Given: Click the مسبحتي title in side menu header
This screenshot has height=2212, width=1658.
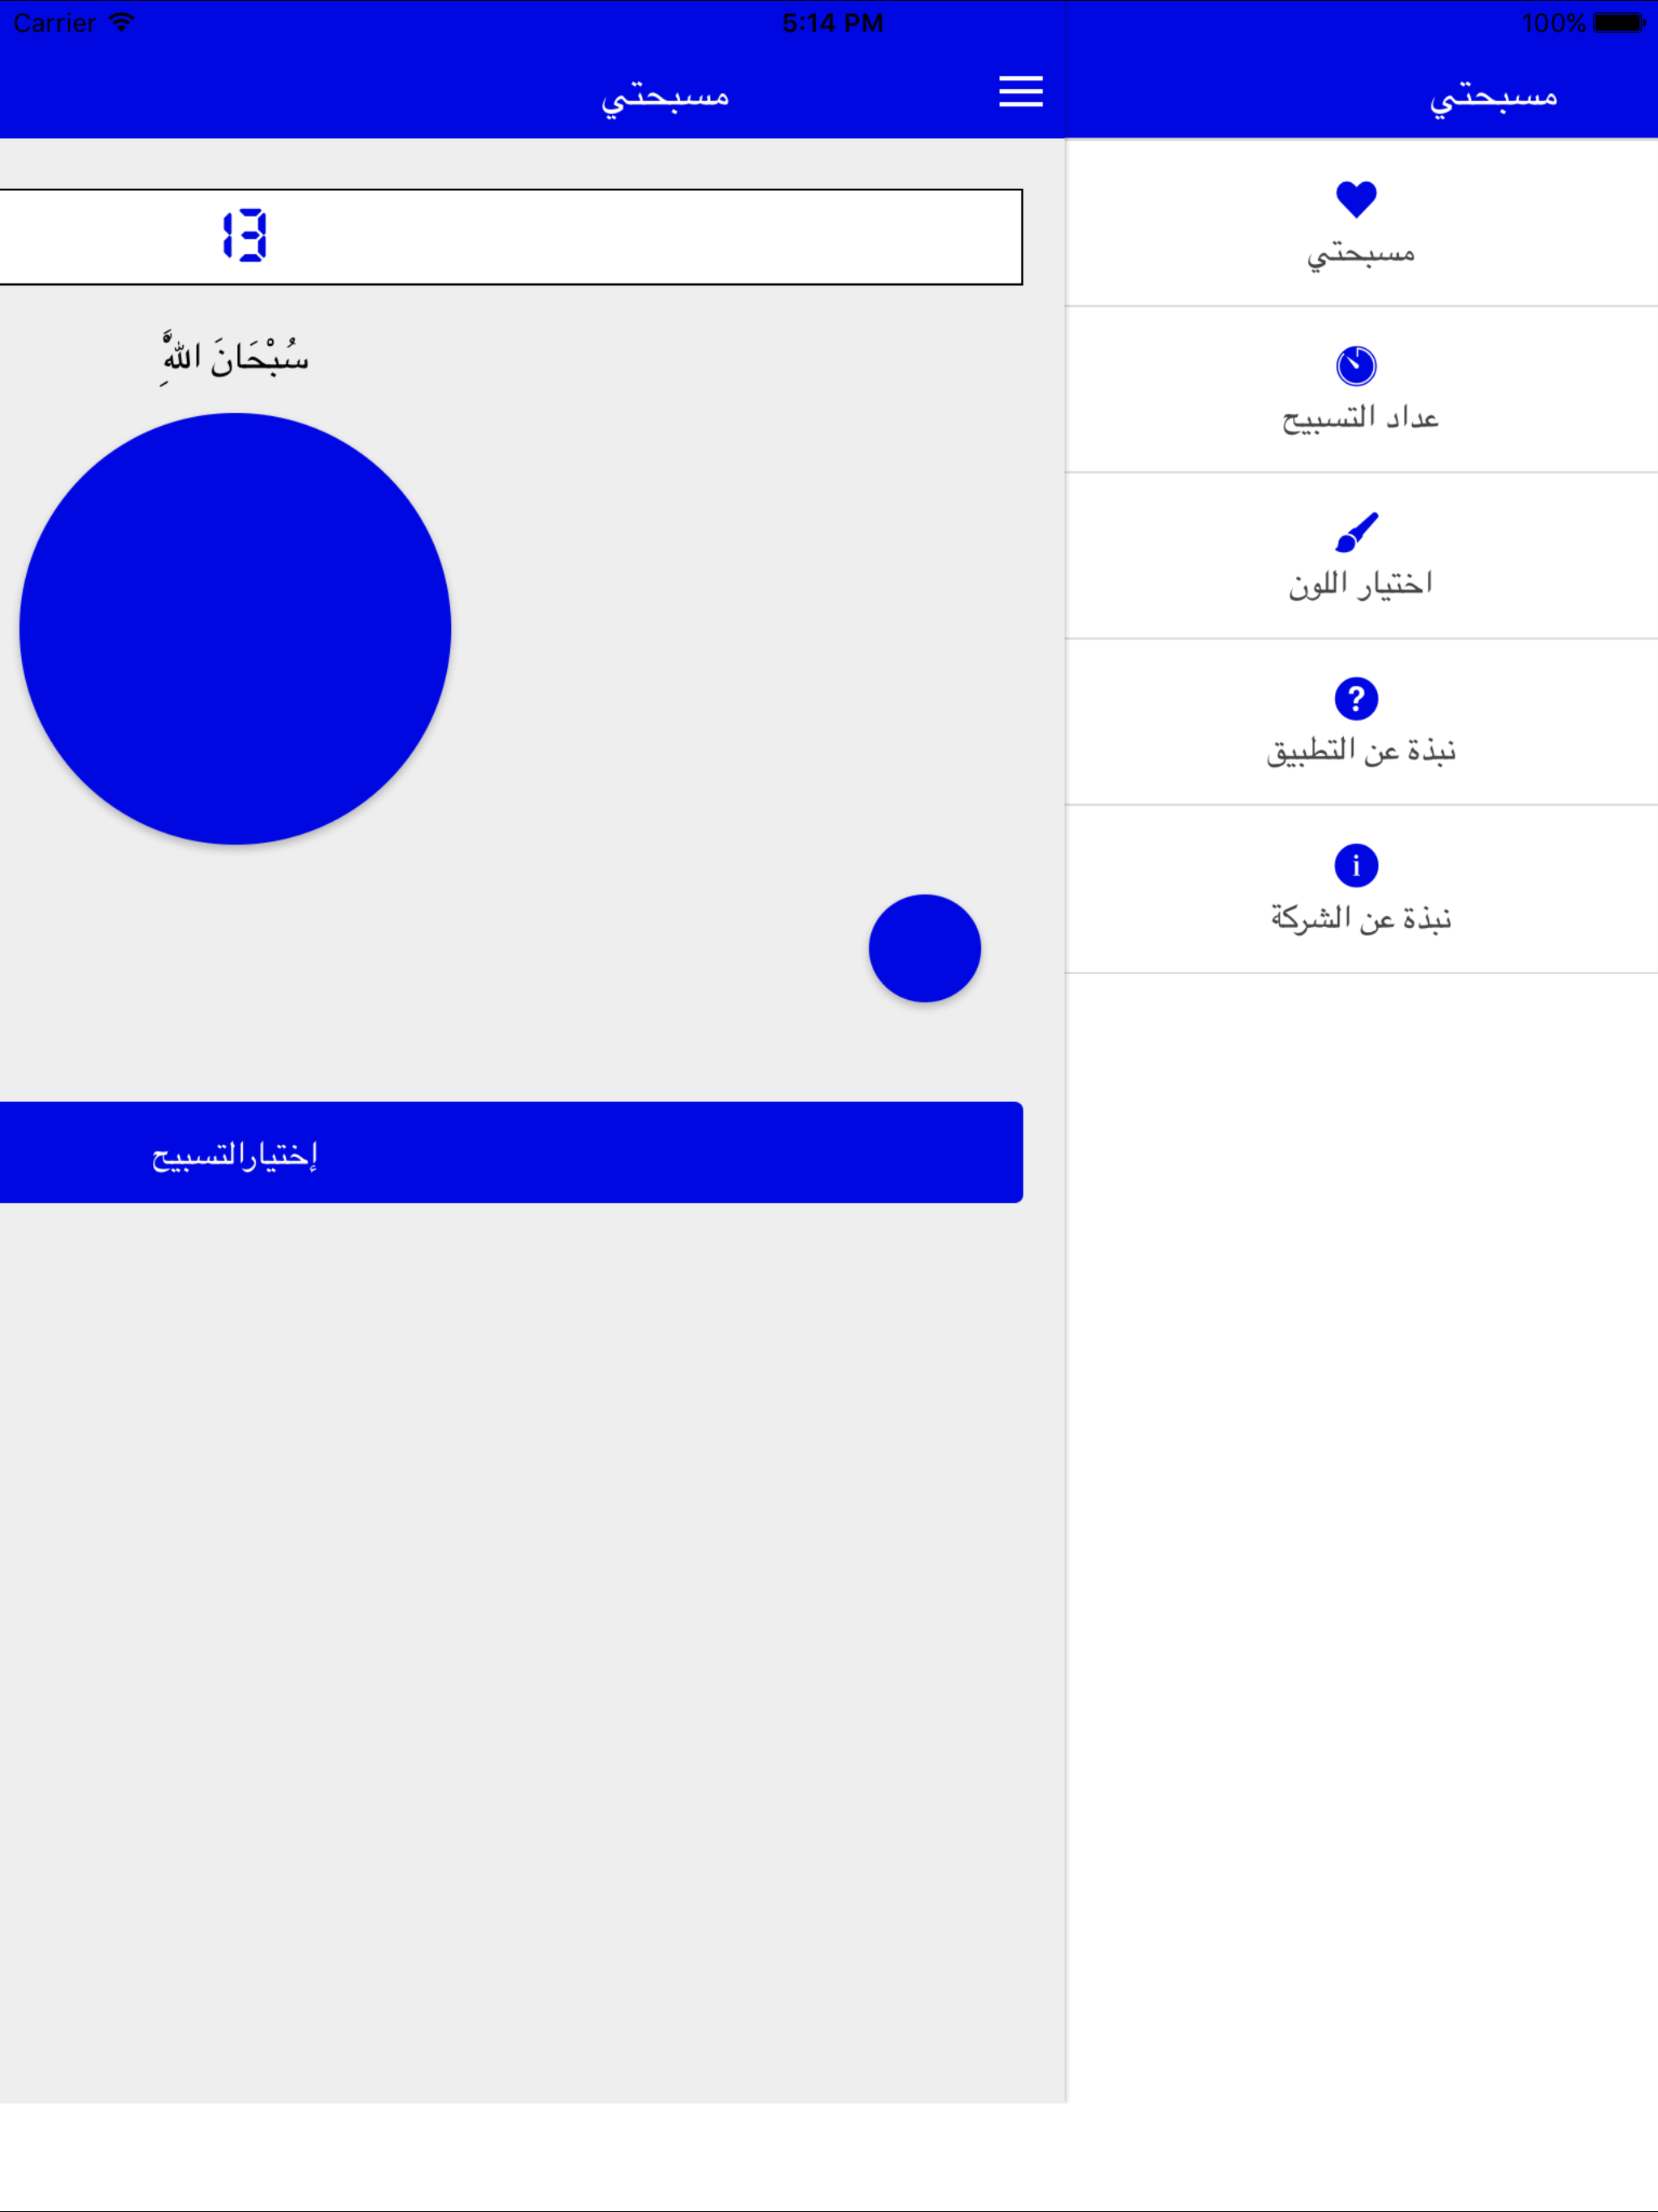Looking at the screenshot, I should (1494, 97).
